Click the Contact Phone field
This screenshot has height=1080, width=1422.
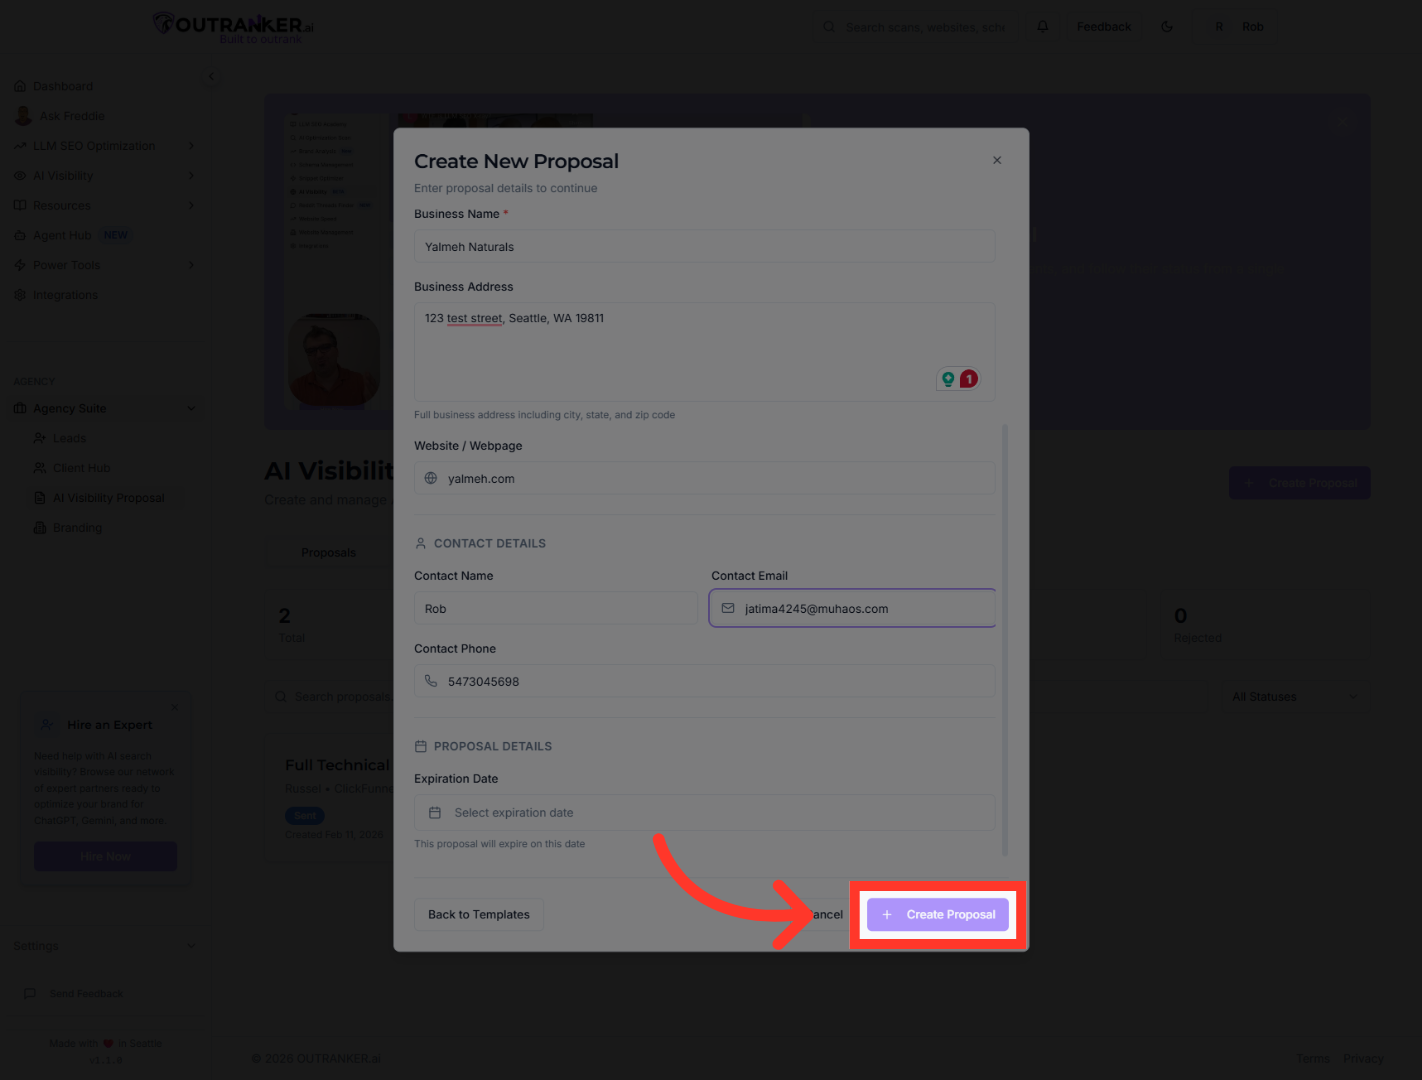(704, 682)
